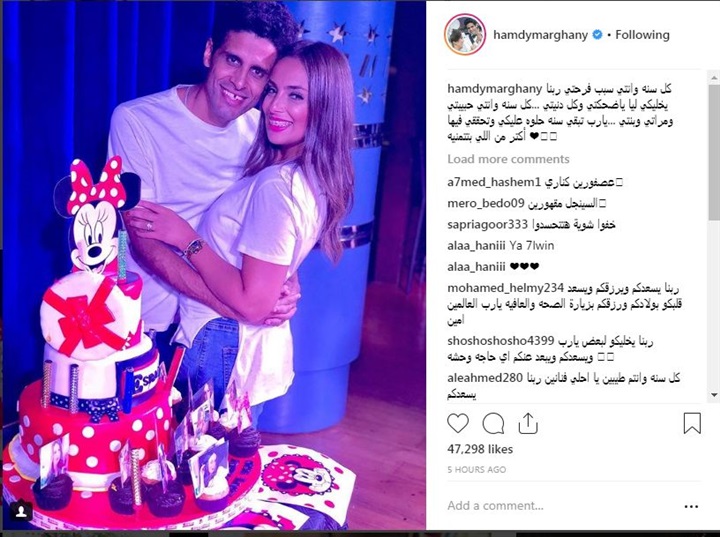Open the hamdymarghany username in header
The height and width of the screenshot is (537, 720).
coord(540,35)
